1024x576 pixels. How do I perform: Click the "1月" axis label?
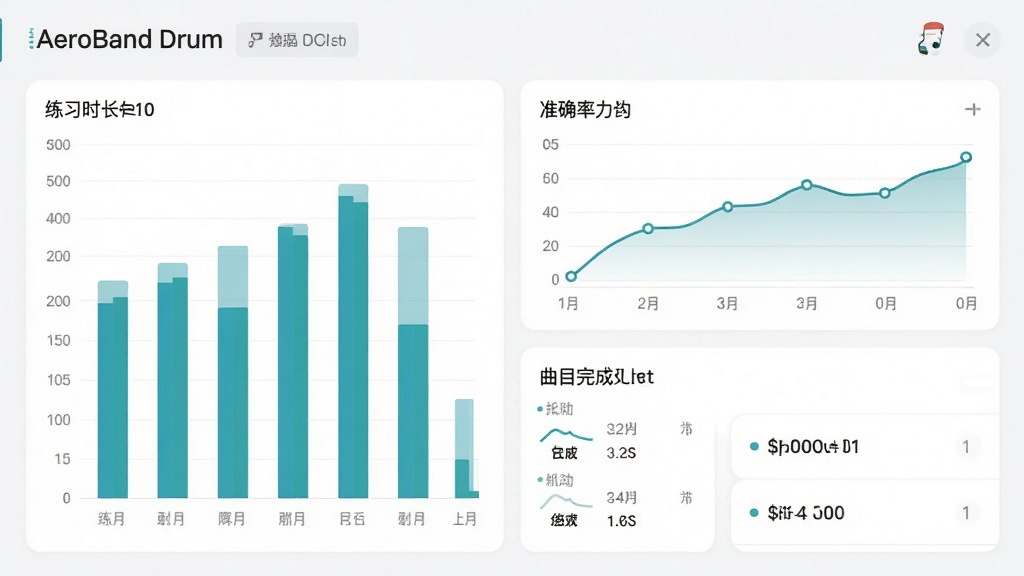[568, 303]
